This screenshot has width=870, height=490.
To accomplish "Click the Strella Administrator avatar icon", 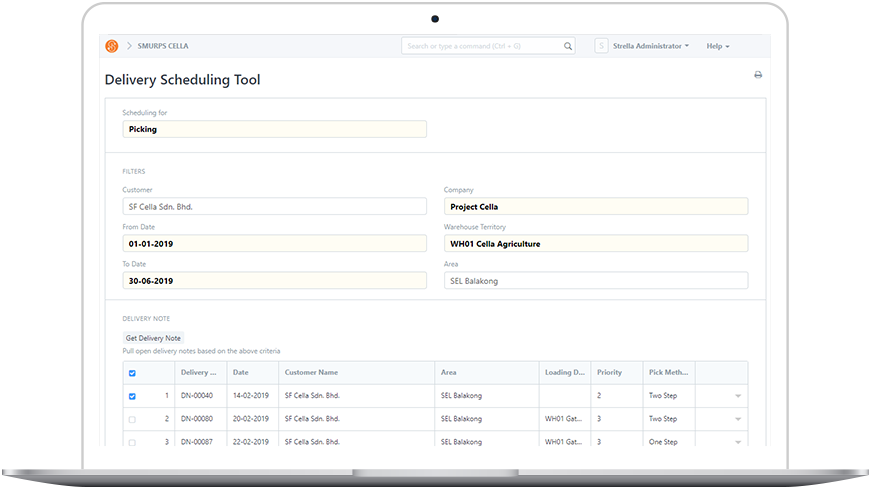I will coord(601,46).
